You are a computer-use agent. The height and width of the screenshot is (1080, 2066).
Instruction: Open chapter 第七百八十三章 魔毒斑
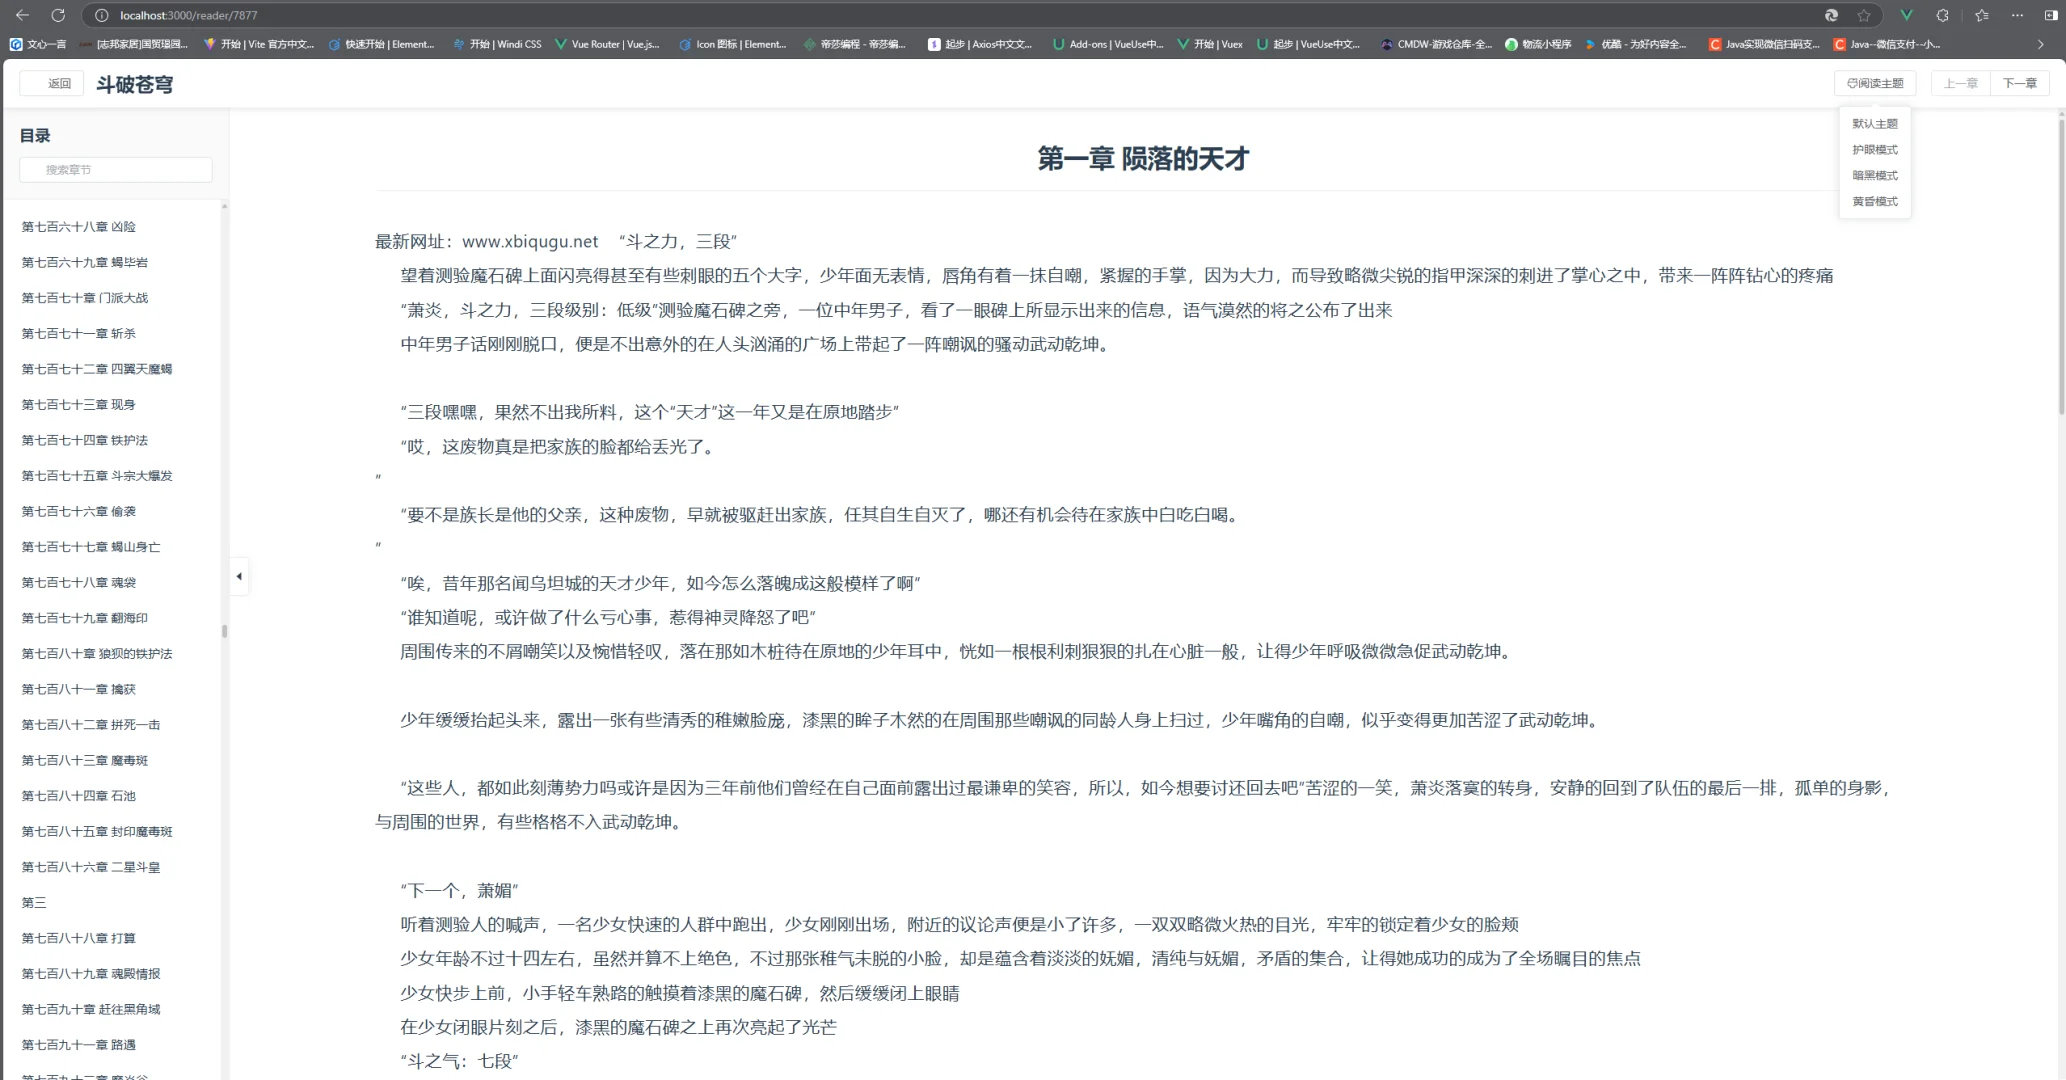(85, 760)
